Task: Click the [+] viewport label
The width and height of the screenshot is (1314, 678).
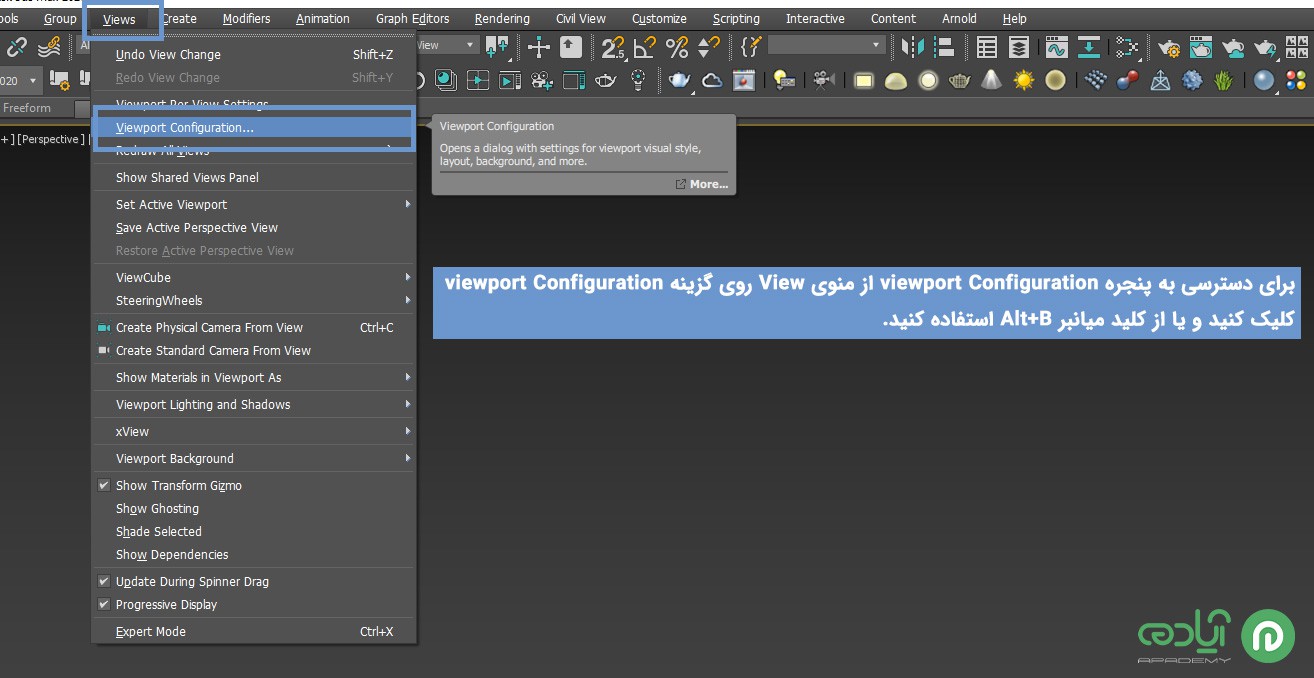Action: 6,139
